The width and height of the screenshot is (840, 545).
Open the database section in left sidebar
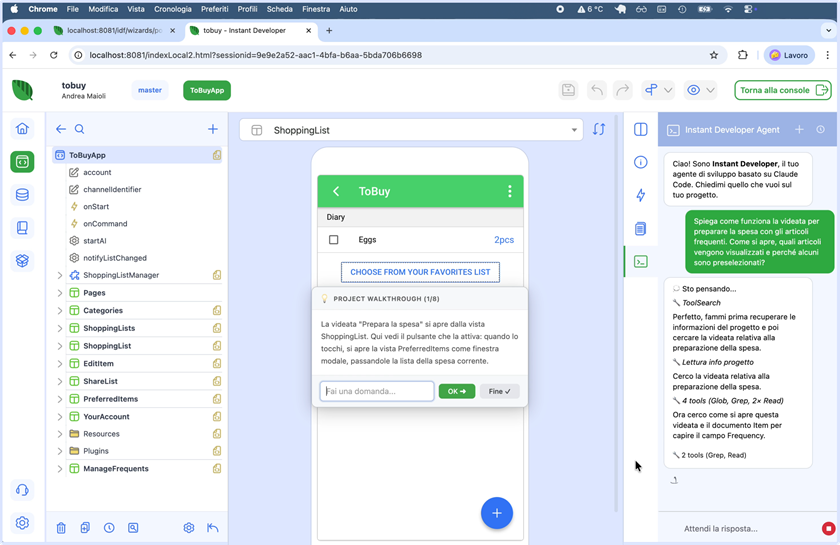(22, 195)
